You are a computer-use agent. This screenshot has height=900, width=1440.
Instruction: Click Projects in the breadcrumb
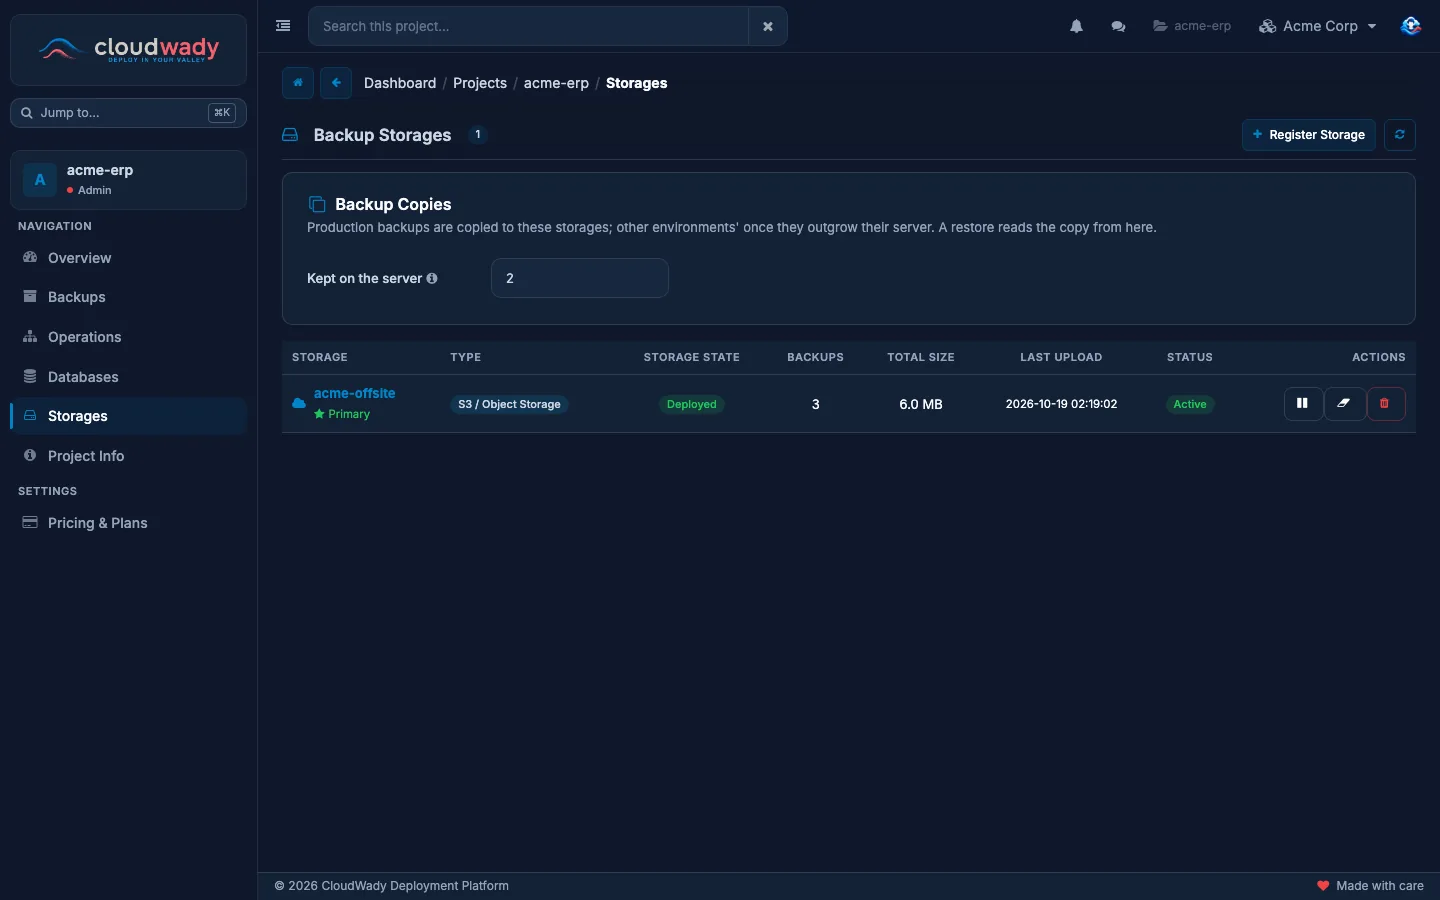[x=480, y=83]
